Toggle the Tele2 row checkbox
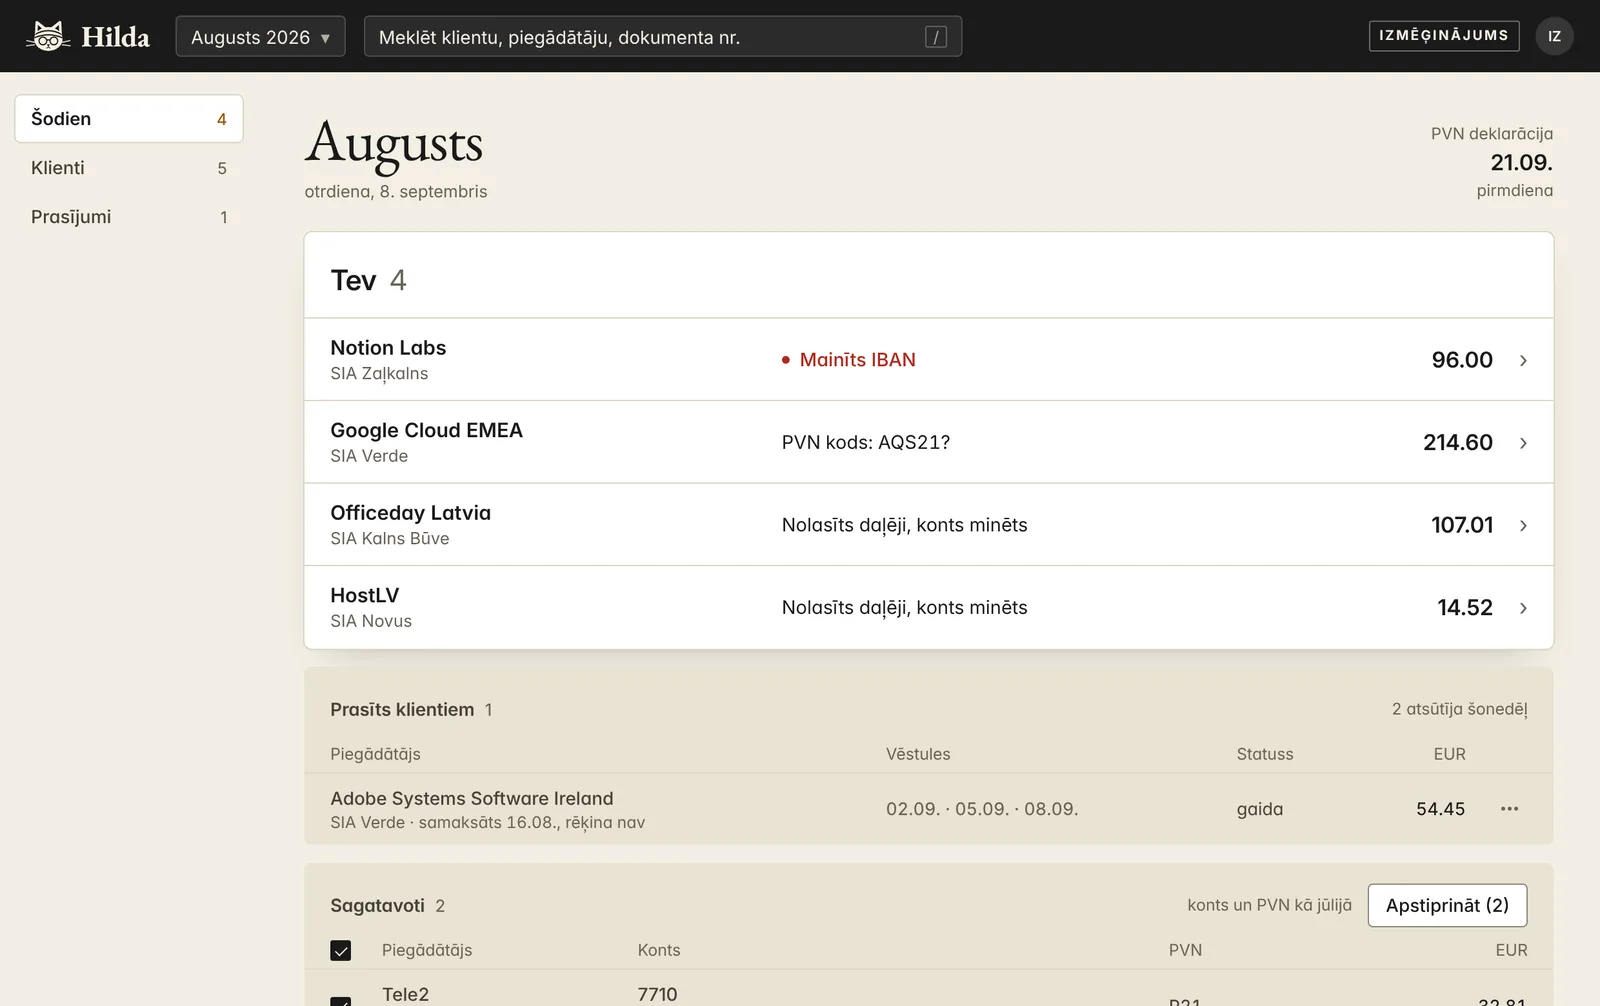1600x1006 pixels. pyautogui.click(x=341, y=1000)
